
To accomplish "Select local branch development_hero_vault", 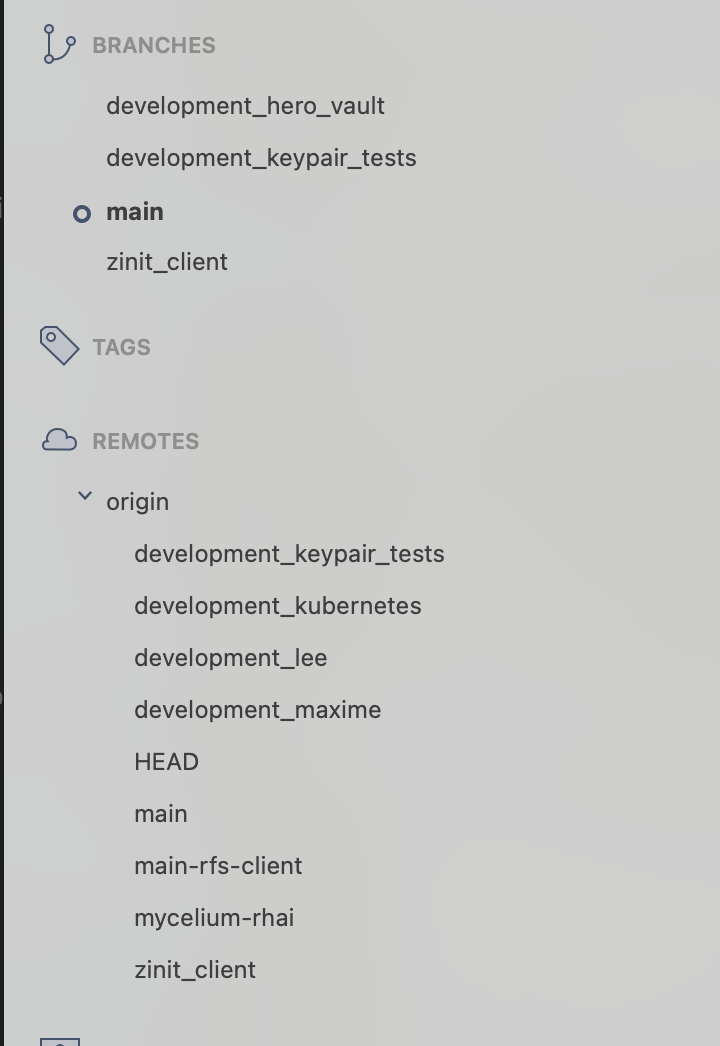I will pyautogui.click(x=245, y=106).
